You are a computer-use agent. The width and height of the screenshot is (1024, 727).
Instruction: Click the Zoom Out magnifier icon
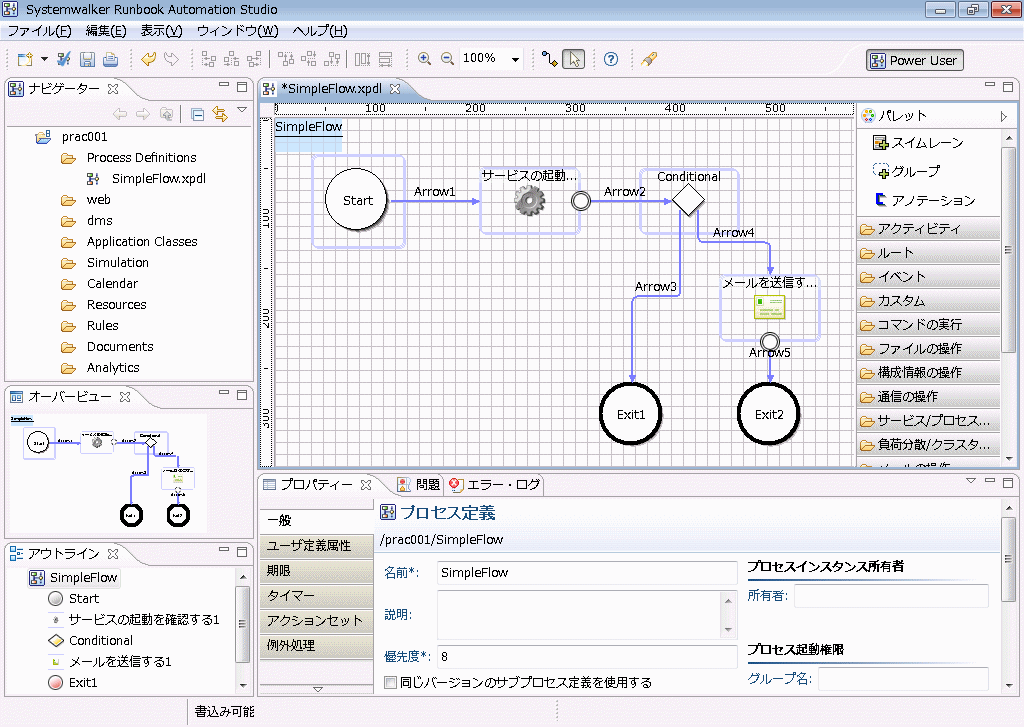click(447, 59)
